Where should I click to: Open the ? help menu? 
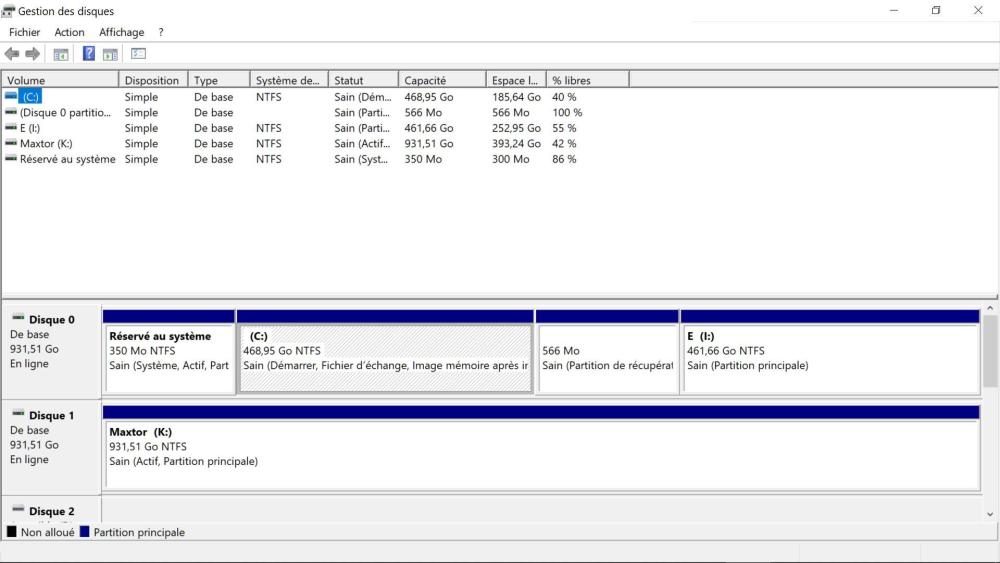tap(161, 32)
